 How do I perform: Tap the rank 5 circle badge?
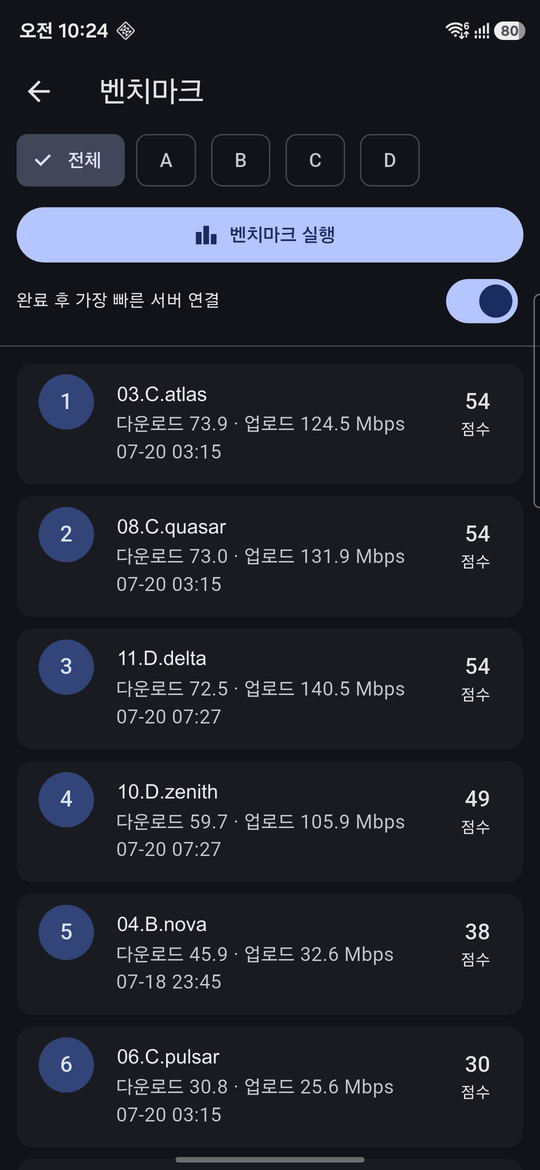coord(66,932)
